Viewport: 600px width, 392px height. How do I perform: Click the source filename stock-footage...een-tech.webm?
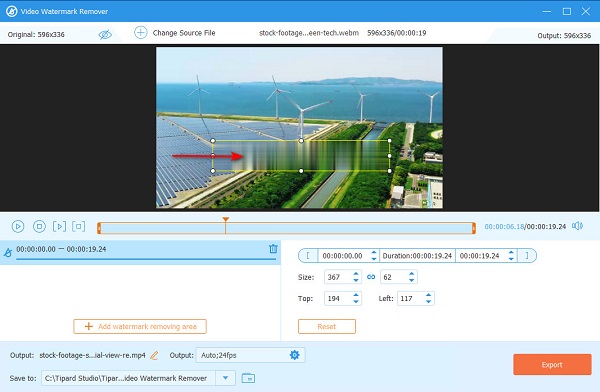point(309,33)
